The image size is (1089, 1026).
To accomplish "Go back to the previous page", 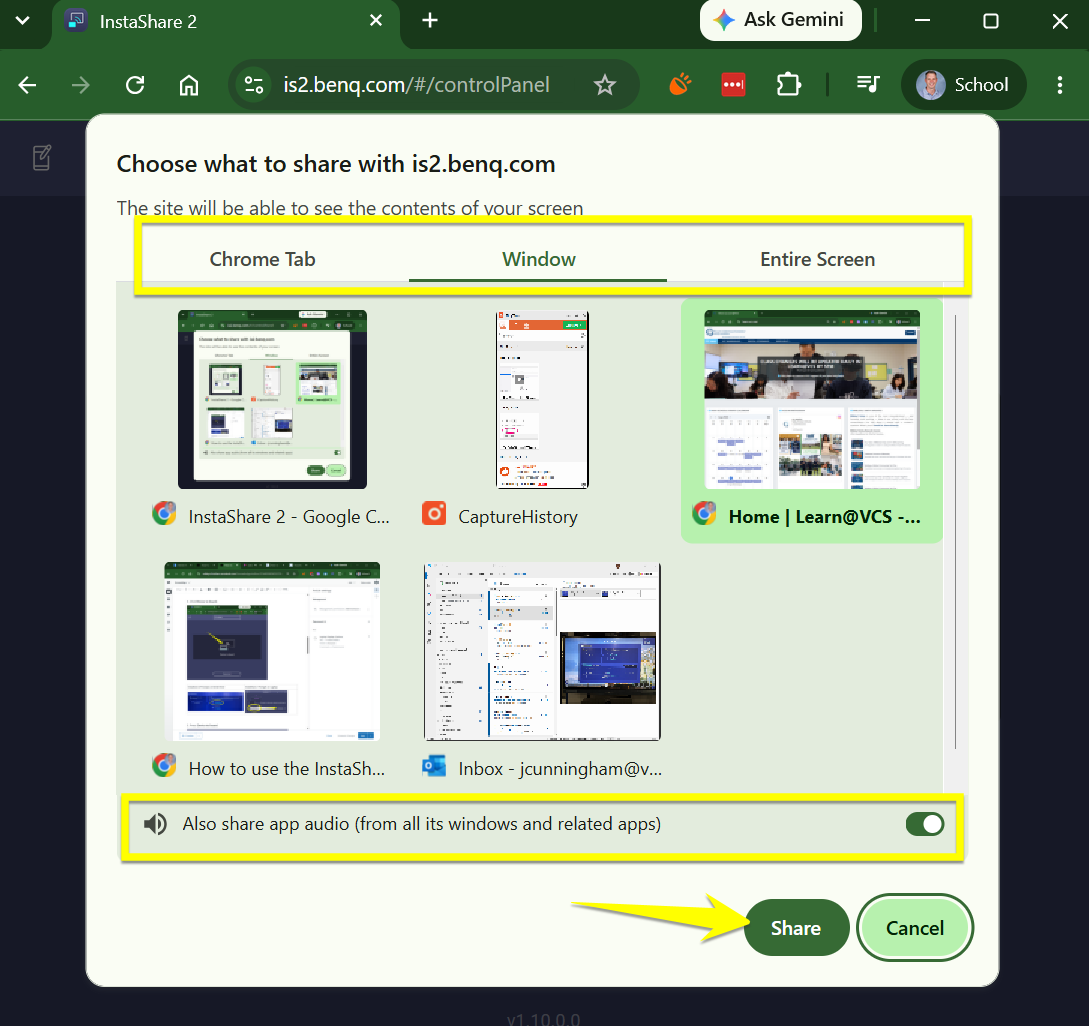I will tap(27, 85).
